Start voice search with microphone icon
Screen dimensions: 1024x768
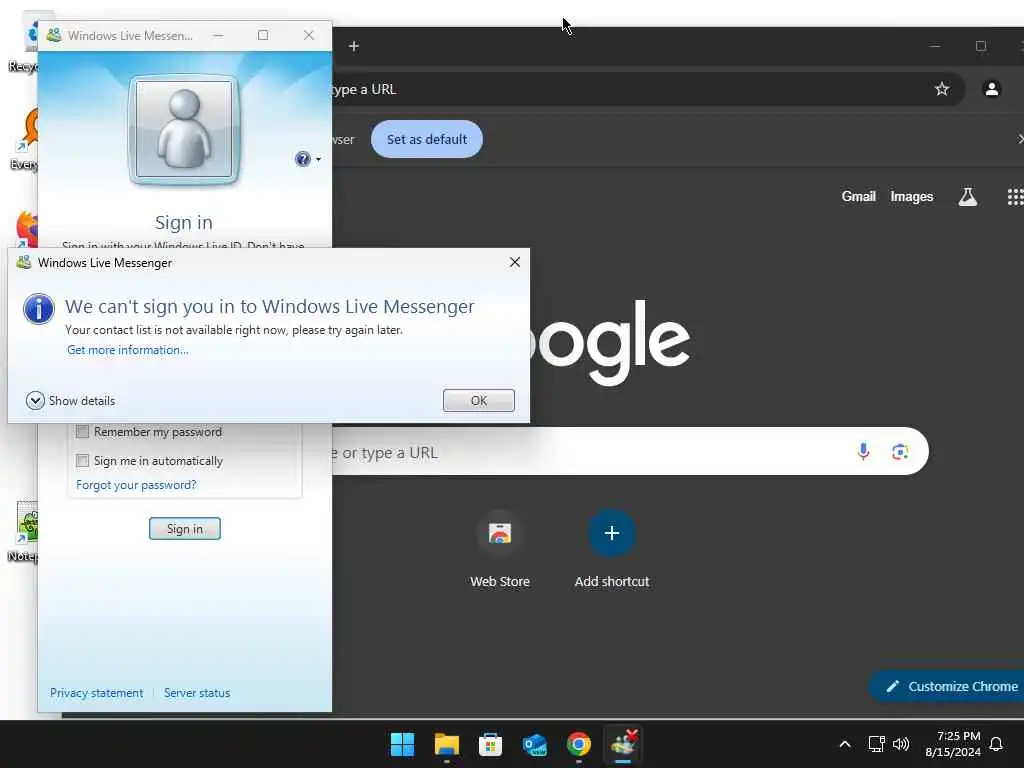pyautogui.click(x=863, y=451)
